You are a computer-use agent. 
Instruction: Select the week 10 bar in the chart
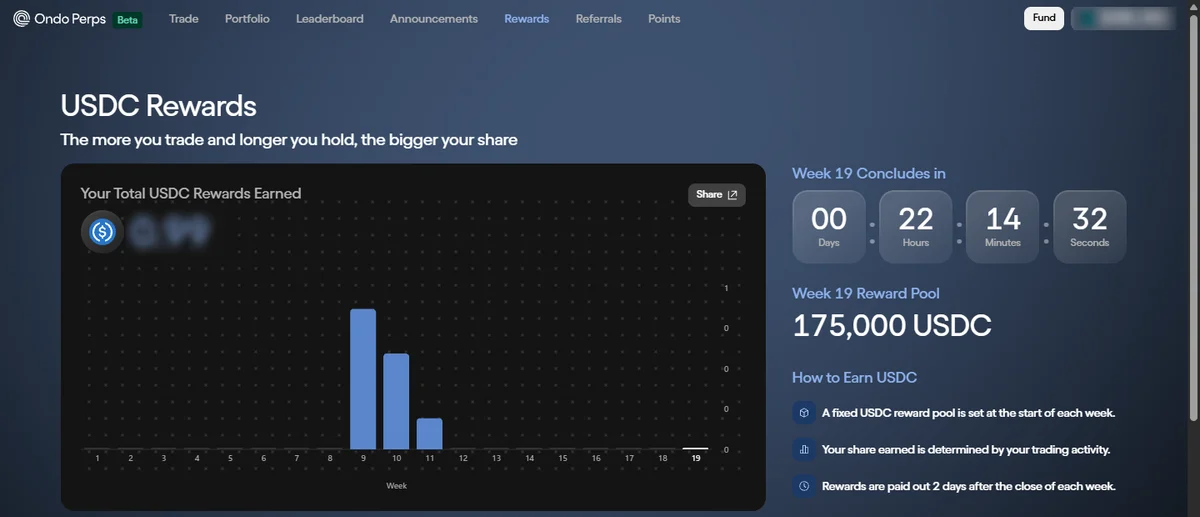pos(397,401)
